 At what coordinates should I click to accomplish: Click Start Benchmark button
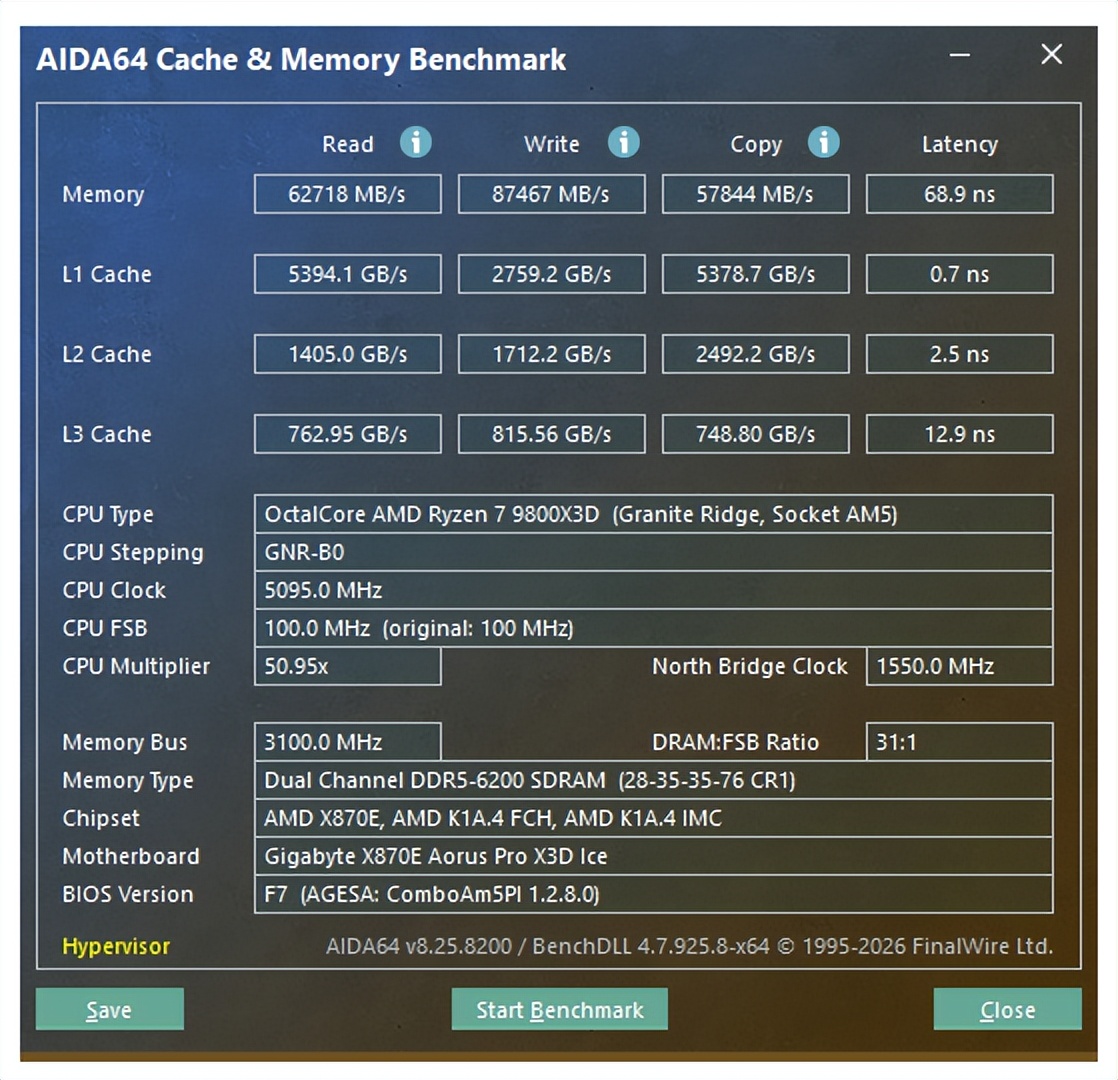click(560, 1009)
